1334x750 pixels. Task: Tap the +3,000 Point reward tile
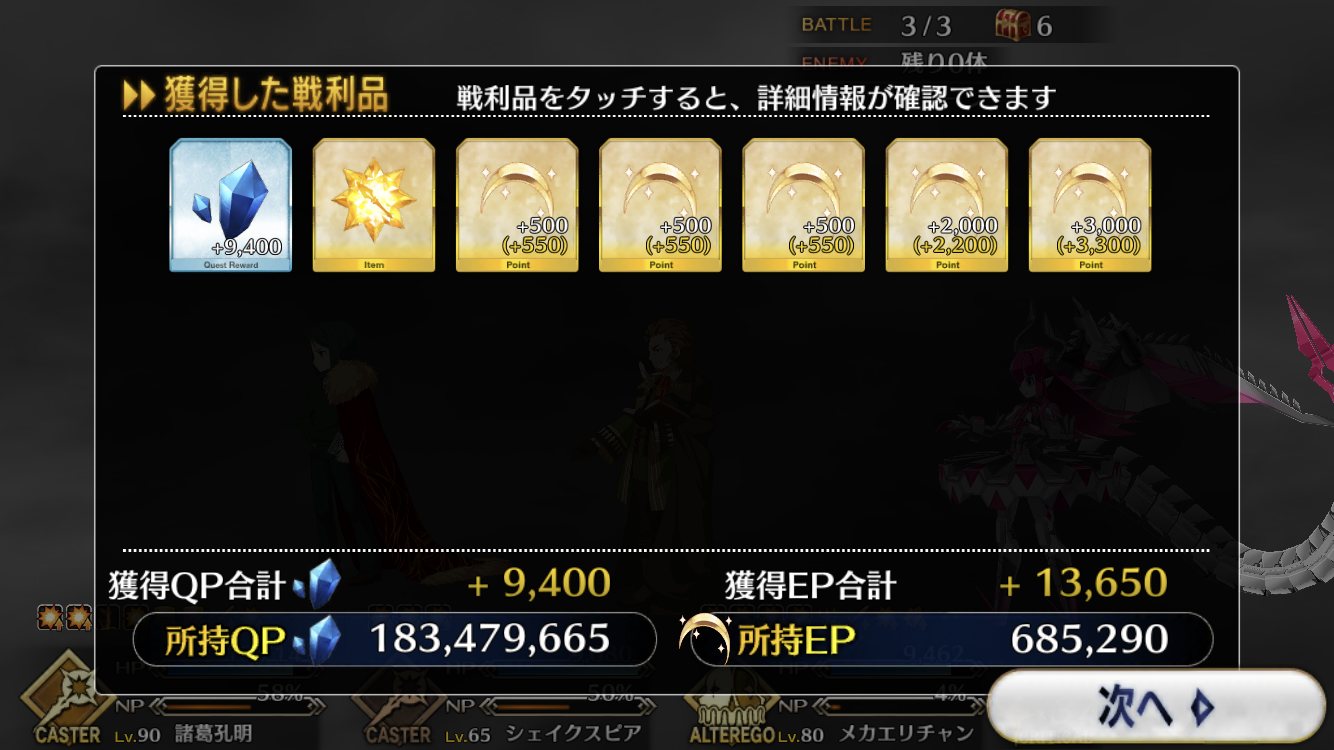click(1090, 205)
